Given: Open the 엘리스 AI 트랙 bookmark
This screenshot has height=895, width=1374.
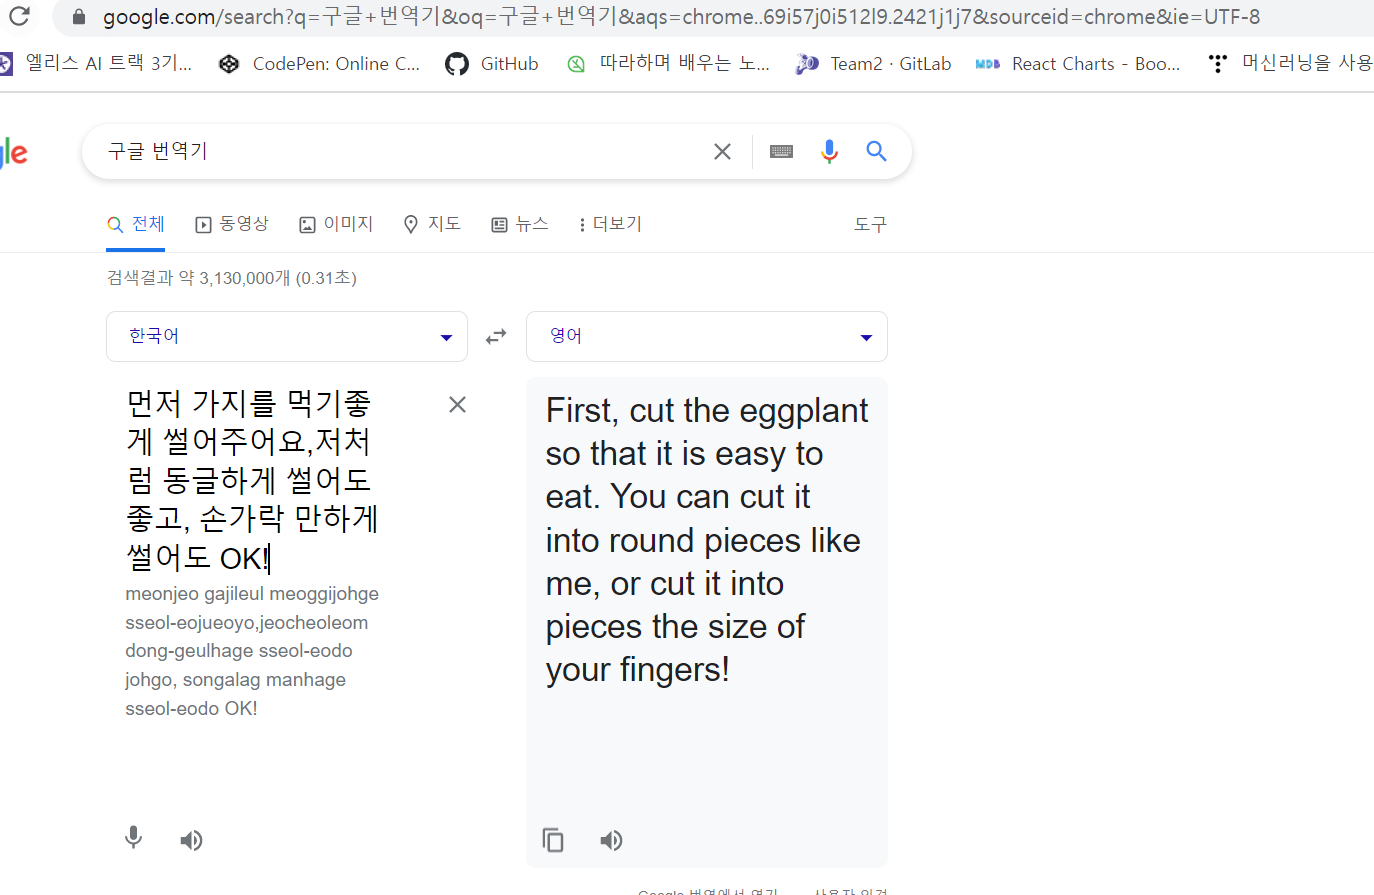Looking at the screenshot, I should click(x=96, y=63).
